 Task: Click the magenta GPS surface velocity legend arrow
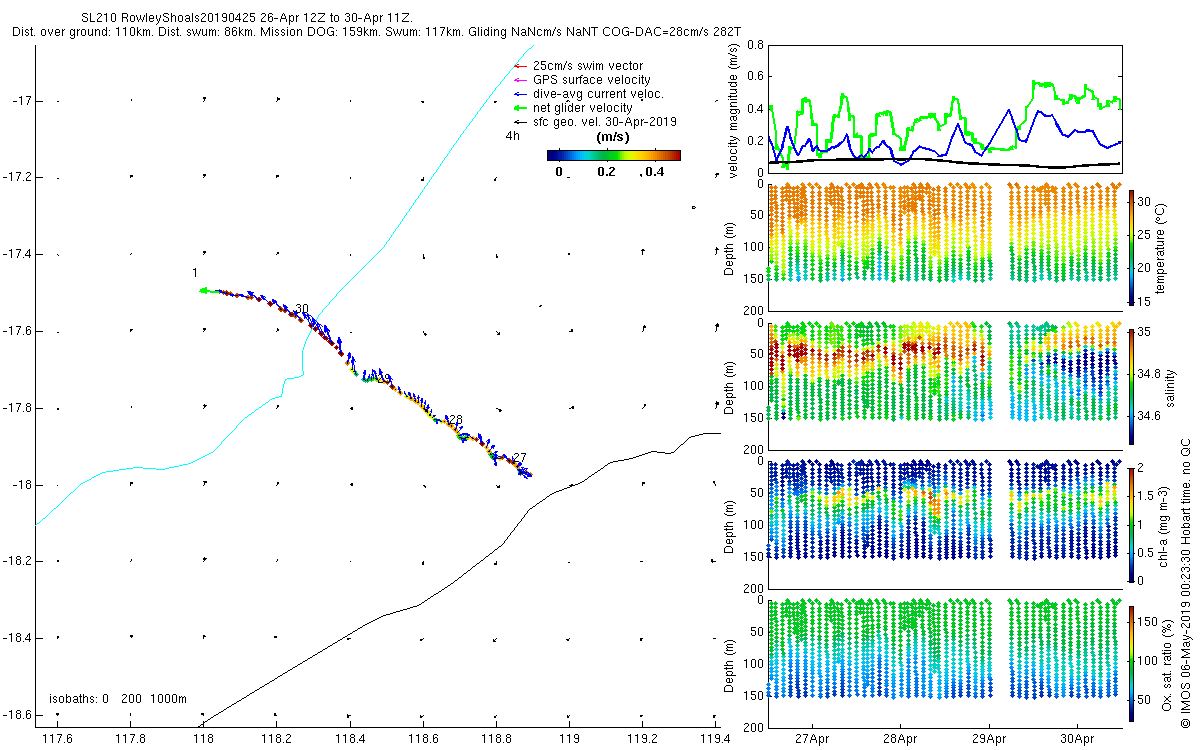[520, 80]
